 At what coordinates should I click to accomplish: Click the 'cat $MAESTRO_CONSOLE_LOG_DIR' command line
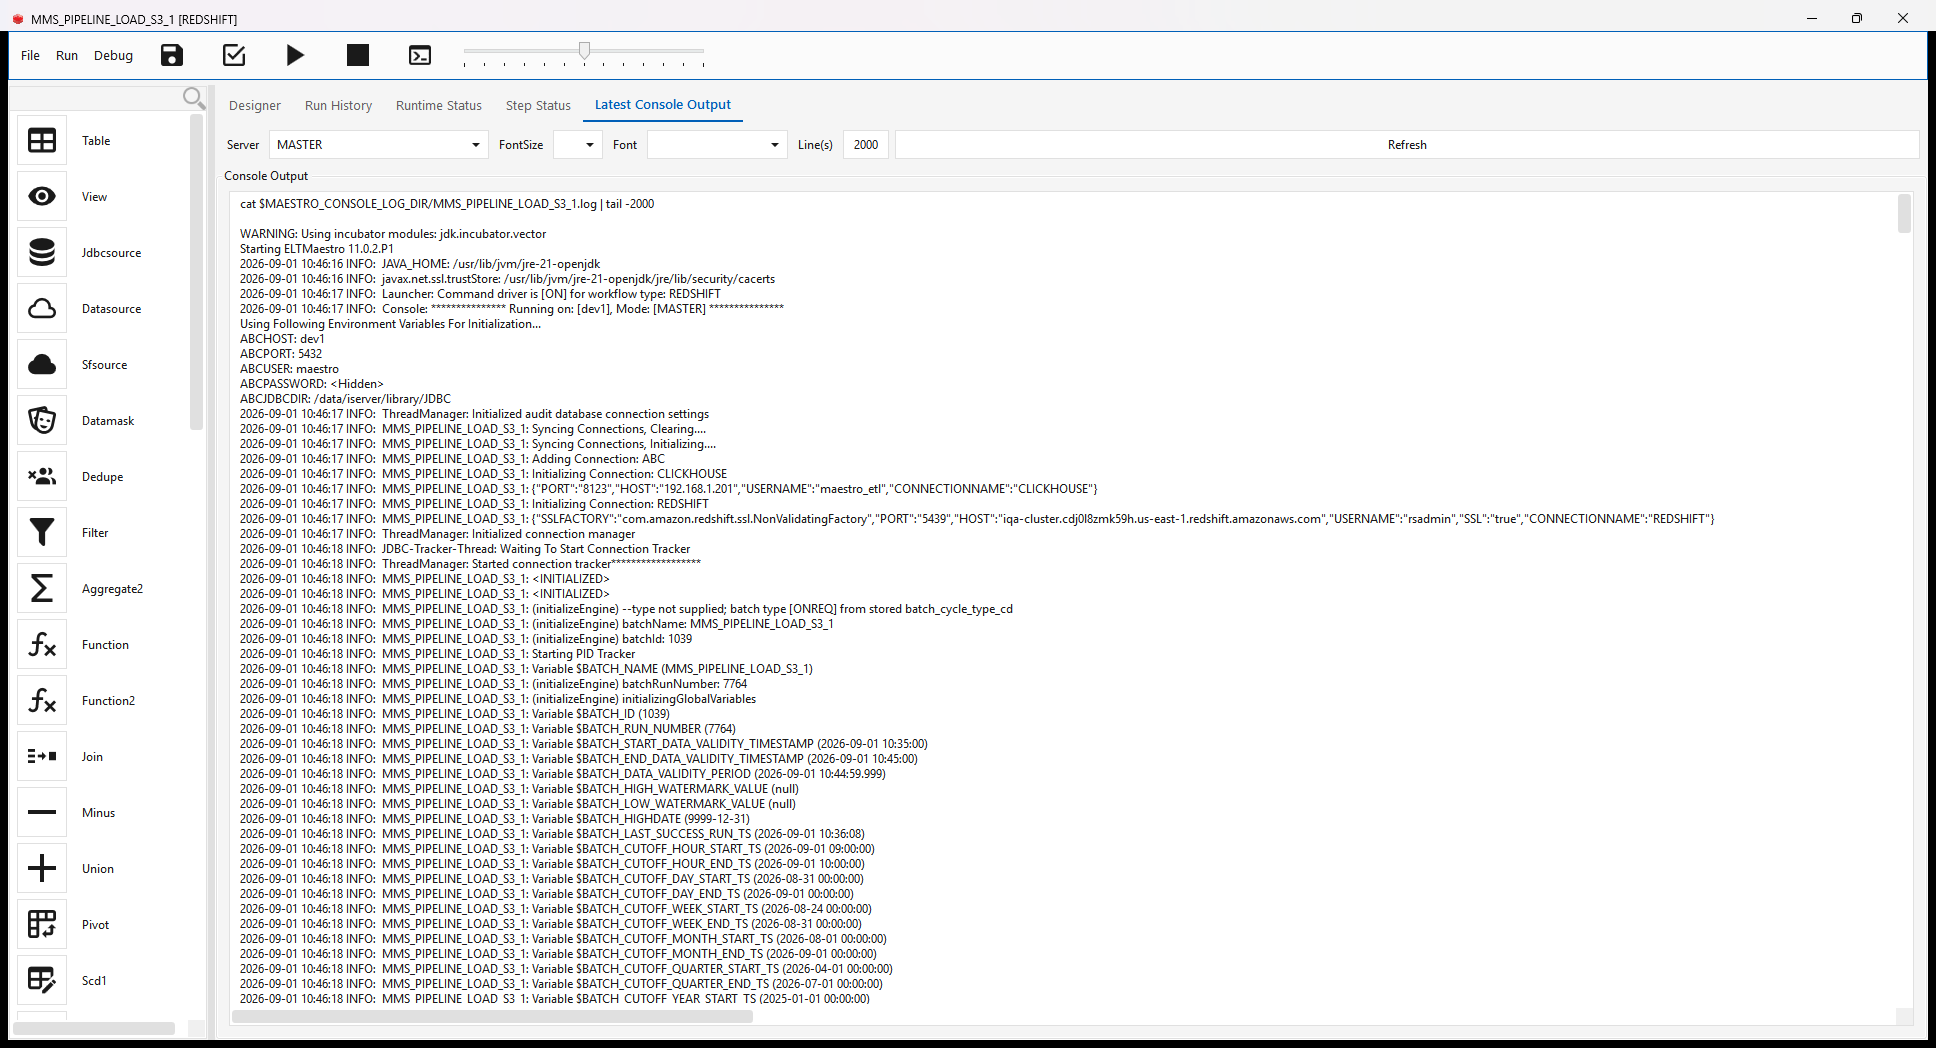point(447,204)
